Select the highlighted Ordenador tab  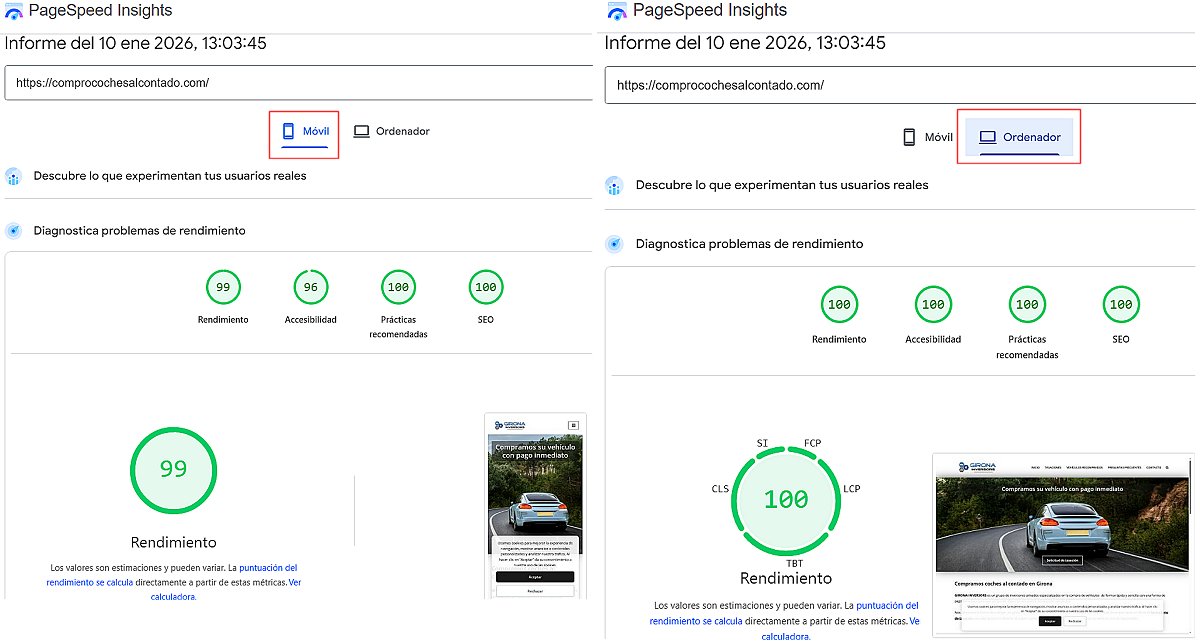(x=1018, y=137)
